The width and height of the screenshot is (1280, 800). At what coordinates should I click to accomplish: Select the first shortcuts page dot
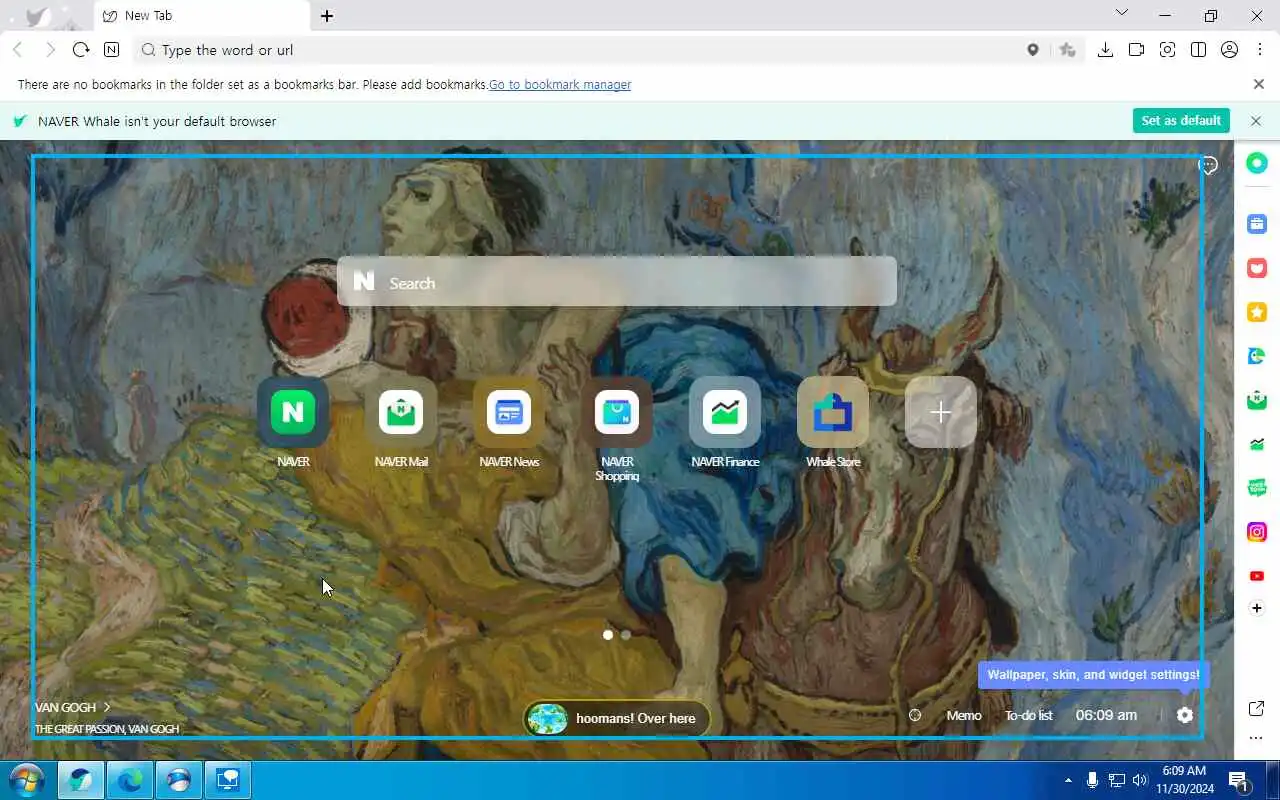pos(608,634)
